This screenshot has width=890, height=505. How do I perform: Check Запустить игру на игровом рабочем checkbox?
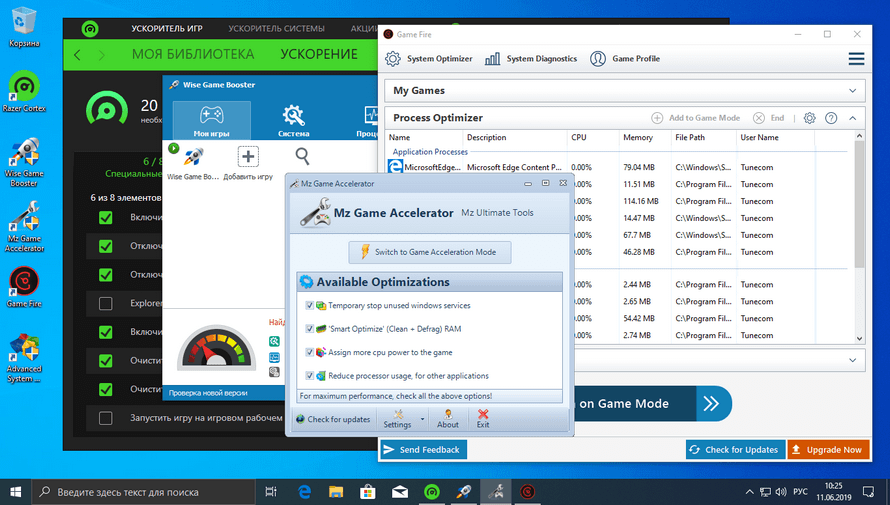click(106, 418)
